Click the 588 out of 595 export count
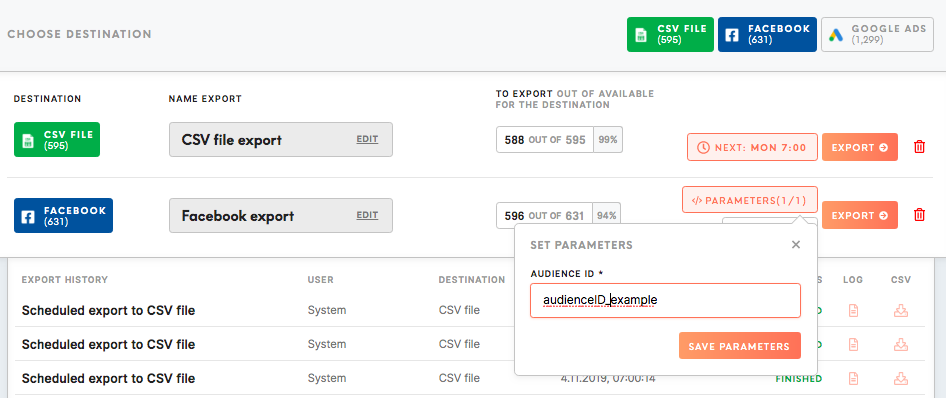The height and width of the screenshot is (398, 946). click(x=545, y=140)
